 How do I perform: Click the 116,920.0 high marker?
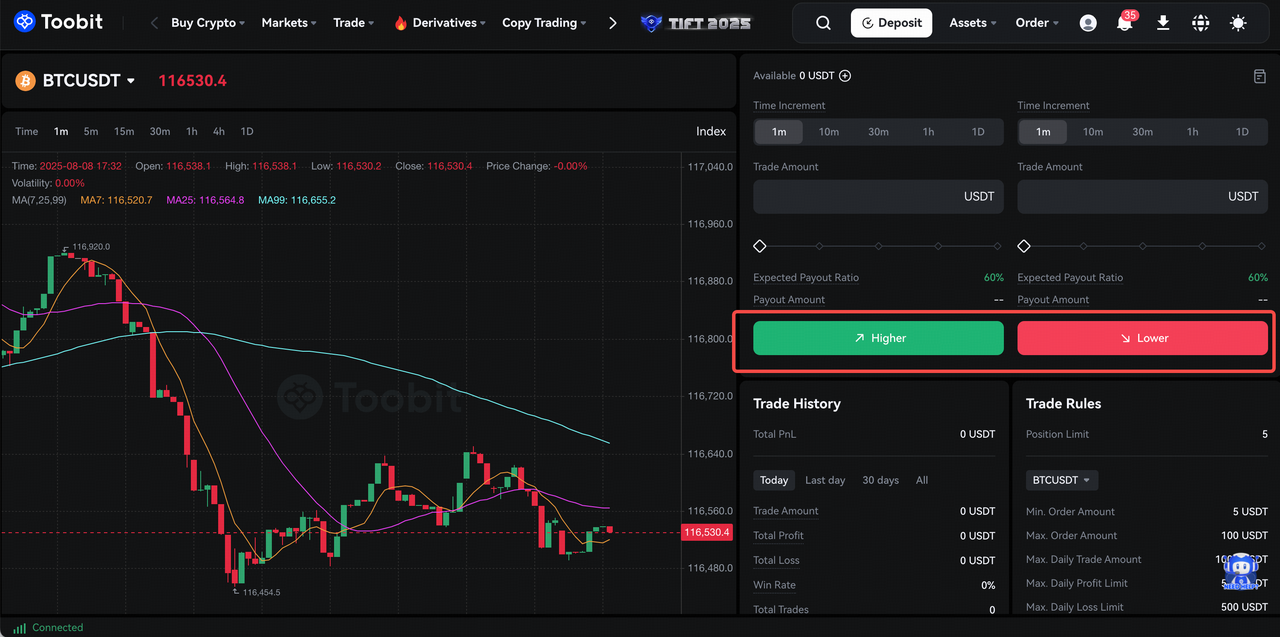click(90, 246)
